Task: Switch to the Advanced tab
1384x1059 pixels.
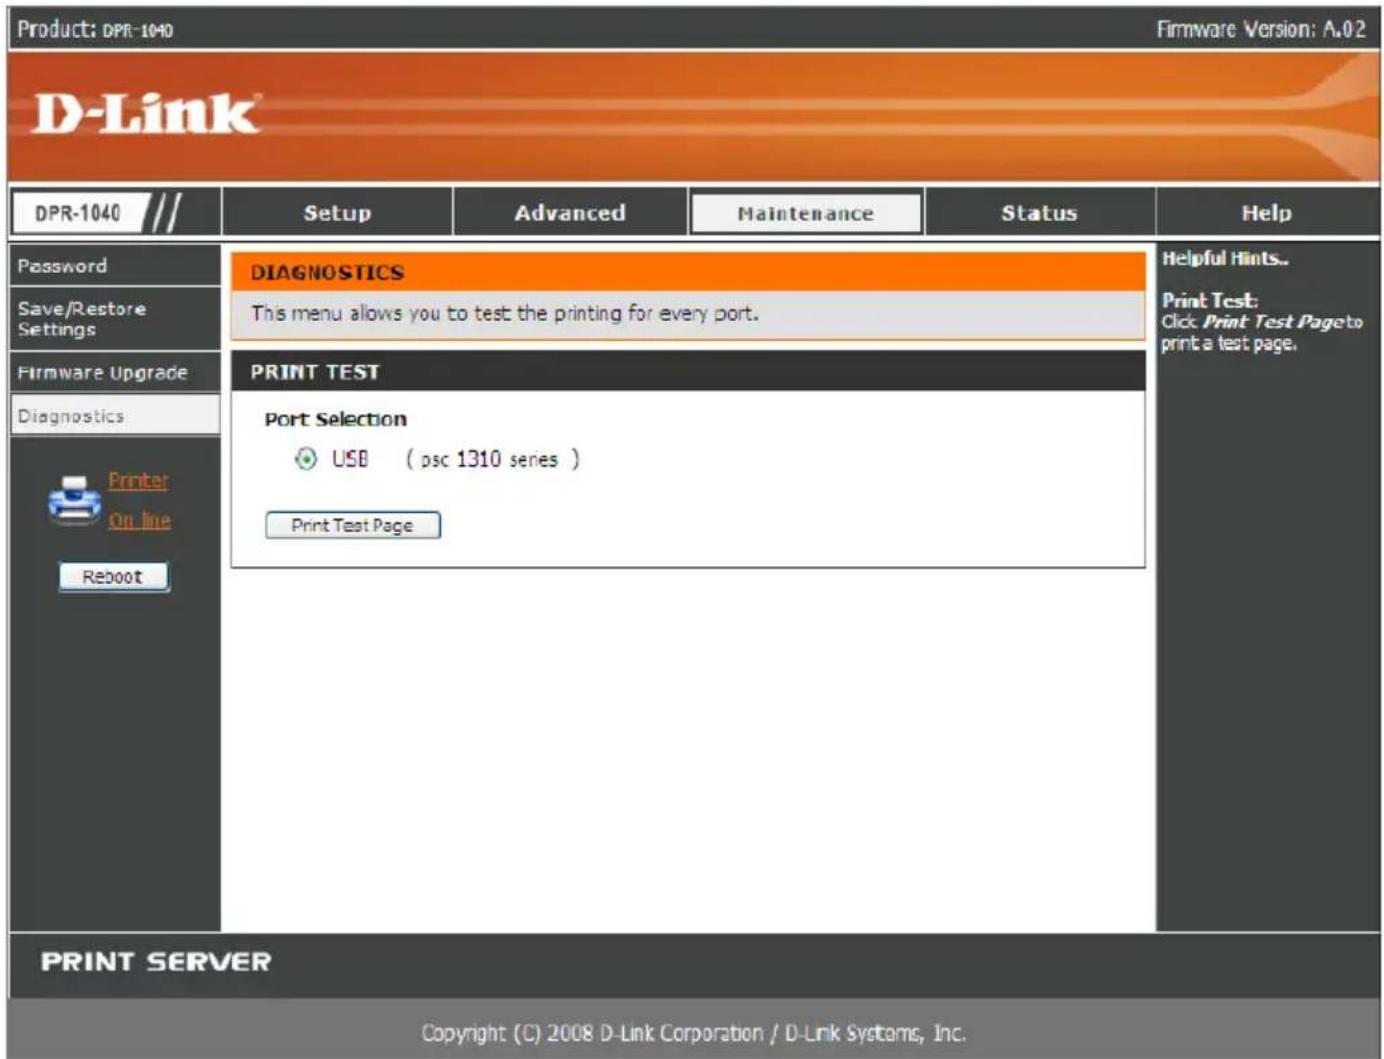Action: tap(570, 213)
